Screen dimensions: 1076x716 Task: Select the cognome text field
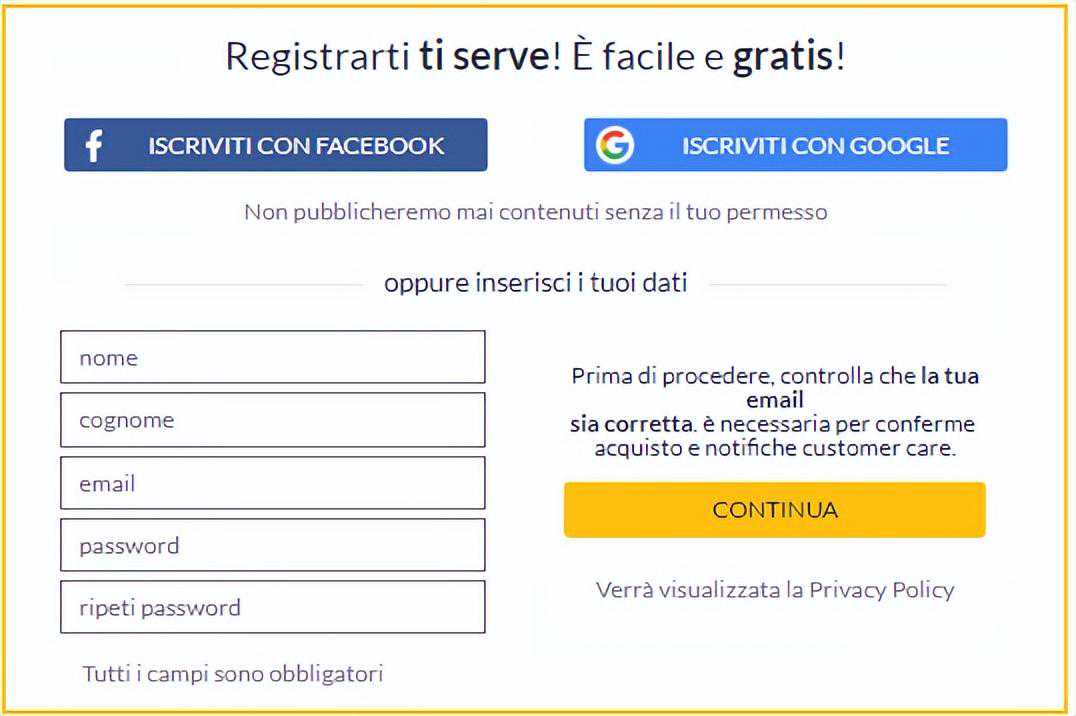[x=272, y=420]
